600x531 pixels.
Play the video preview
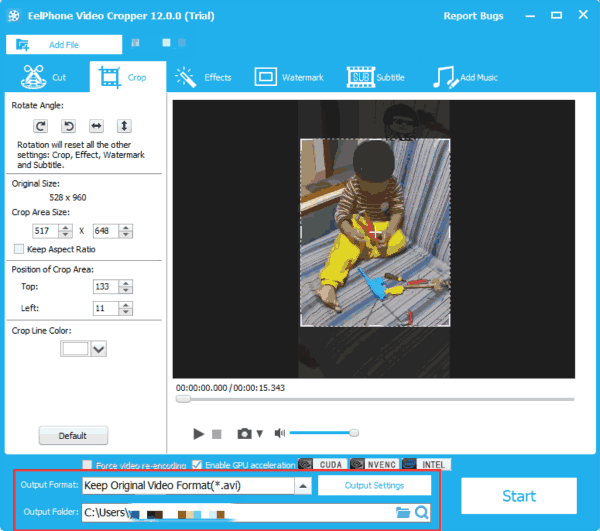click(x=199, y=434)
